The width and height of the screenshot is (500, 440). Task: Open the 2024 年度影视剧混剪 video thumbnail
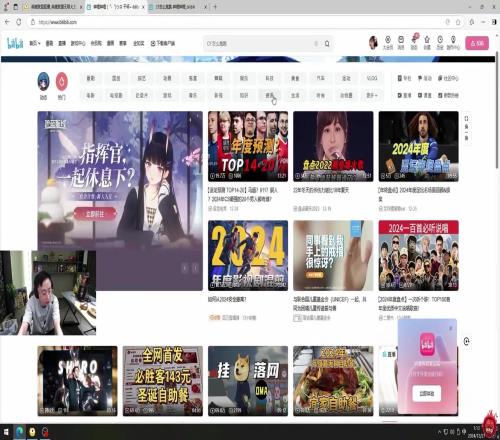(248, 255)
